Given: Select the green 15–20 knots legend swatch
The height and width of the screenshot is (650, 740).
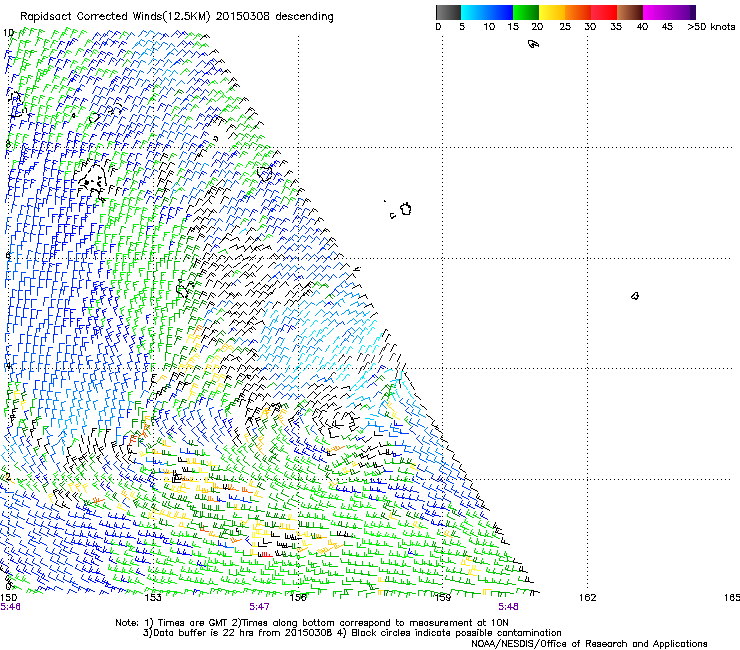Looking at the screenshot, I should [526, 12].
